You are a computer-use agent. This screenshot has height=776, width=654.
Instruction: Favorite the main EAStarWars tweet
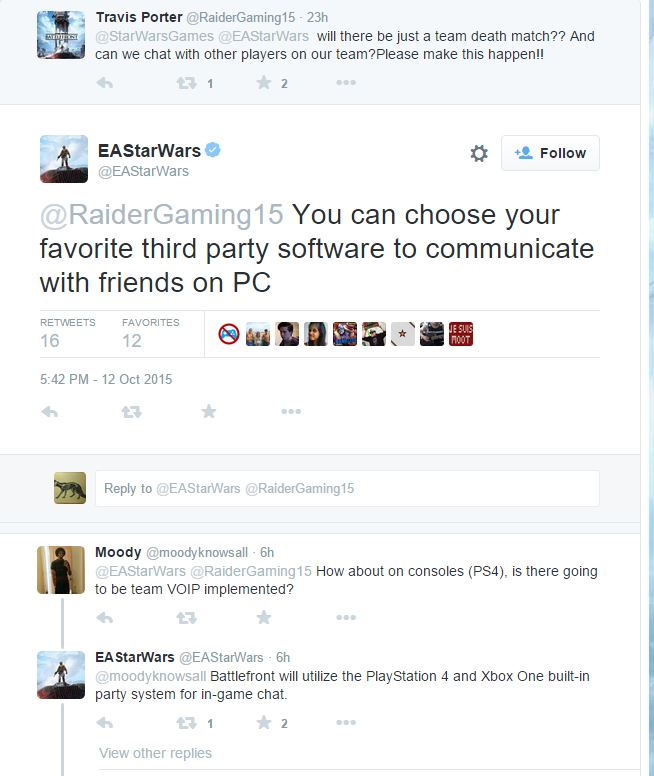point(209,411)
